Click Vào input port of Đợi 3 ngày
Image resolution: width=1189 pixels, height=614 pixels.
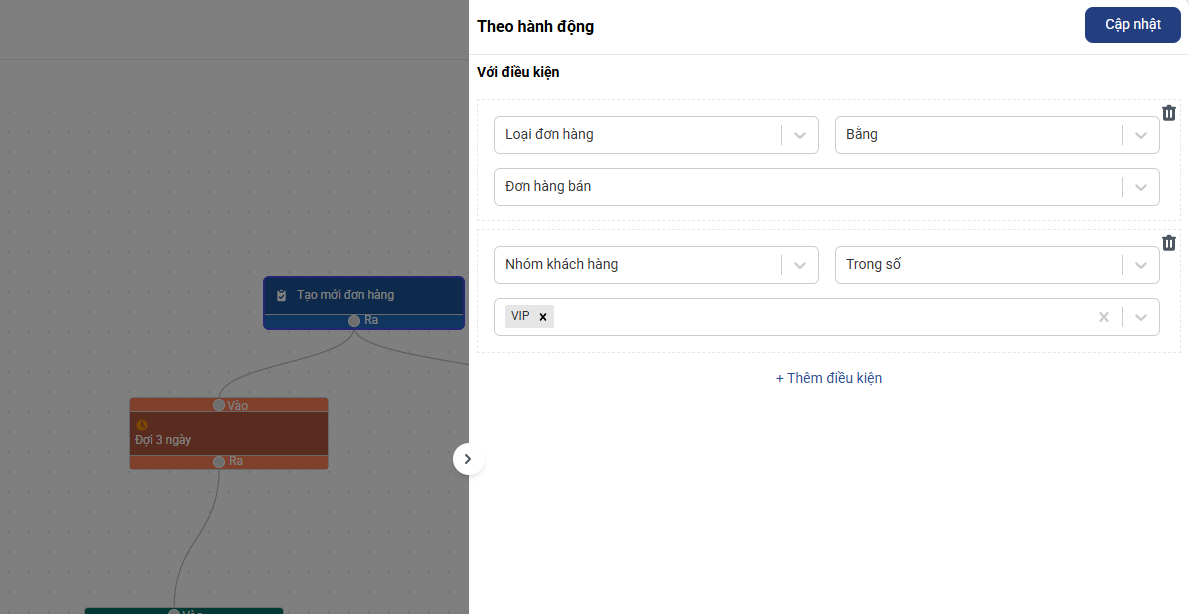tap(219, 405)
